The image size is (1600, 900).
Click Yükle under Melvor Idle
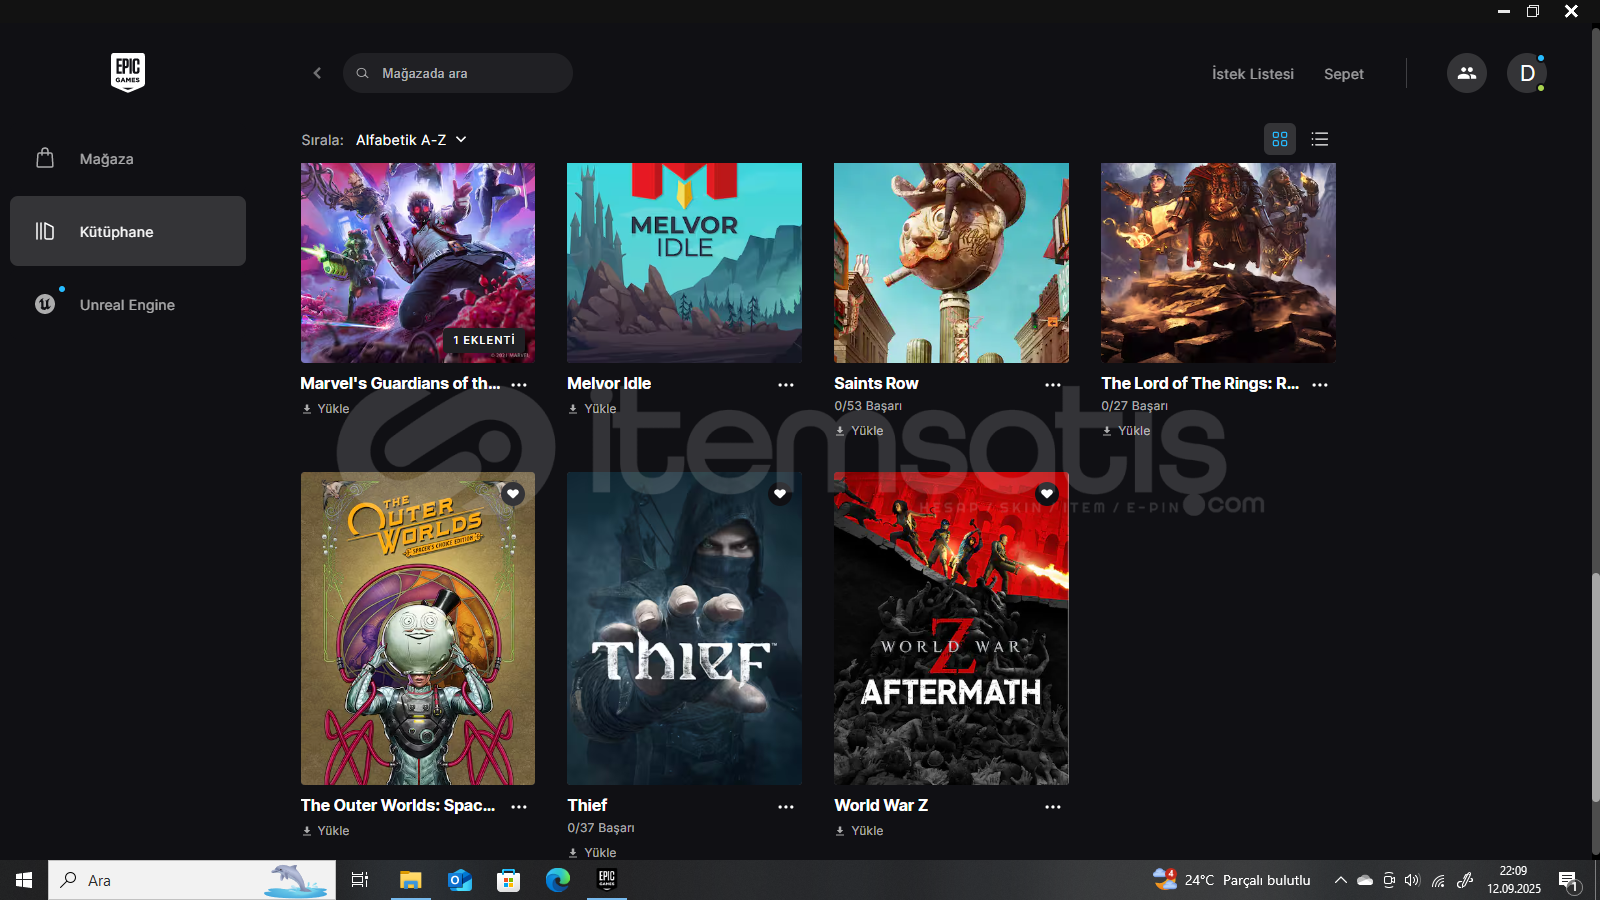[592, 409]
